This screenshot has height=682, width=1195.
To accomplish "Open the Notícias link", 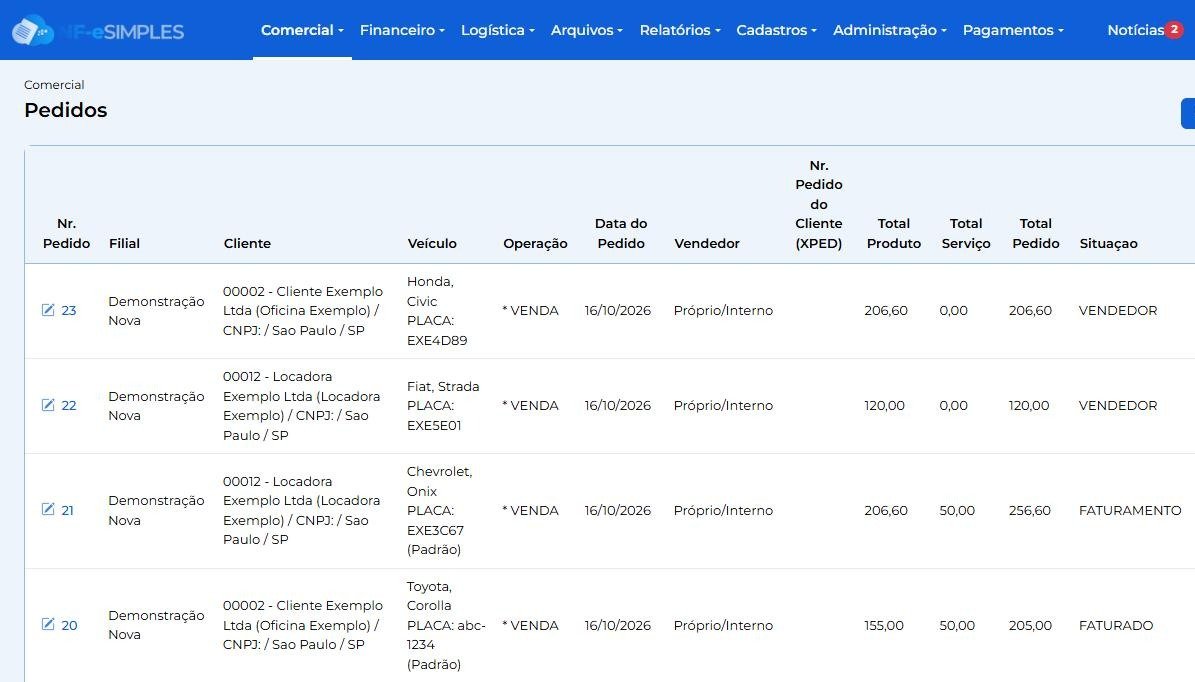I will coord(1135,30).
